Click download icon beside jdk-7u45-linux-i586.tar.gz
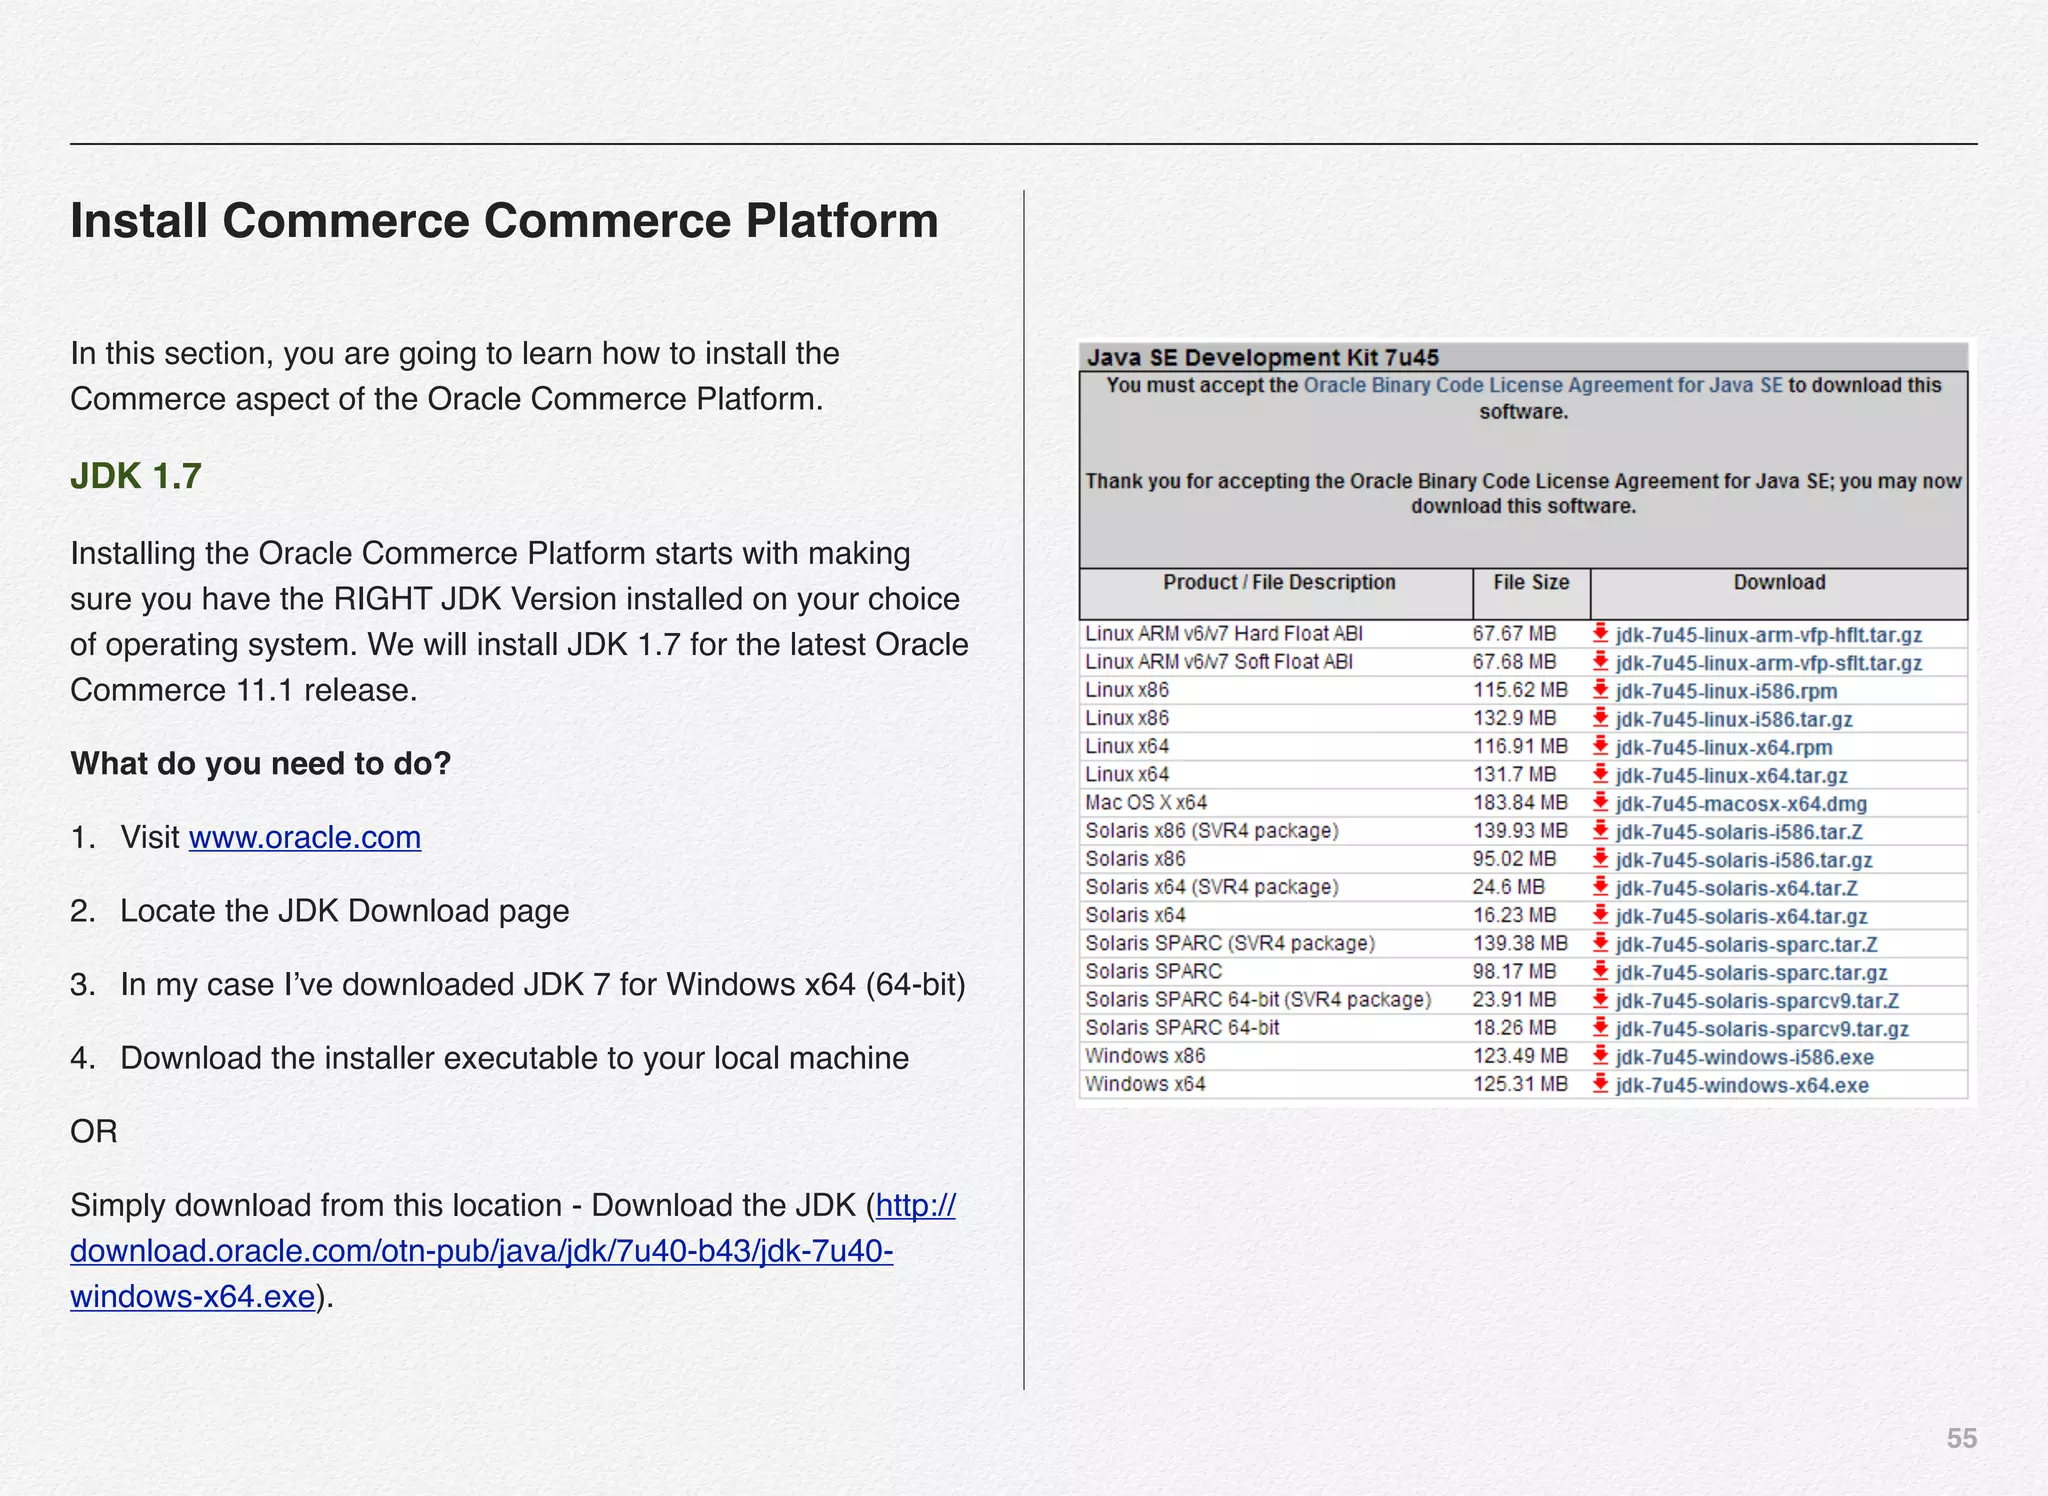2048x1496 pixels. coord(1600,717)
